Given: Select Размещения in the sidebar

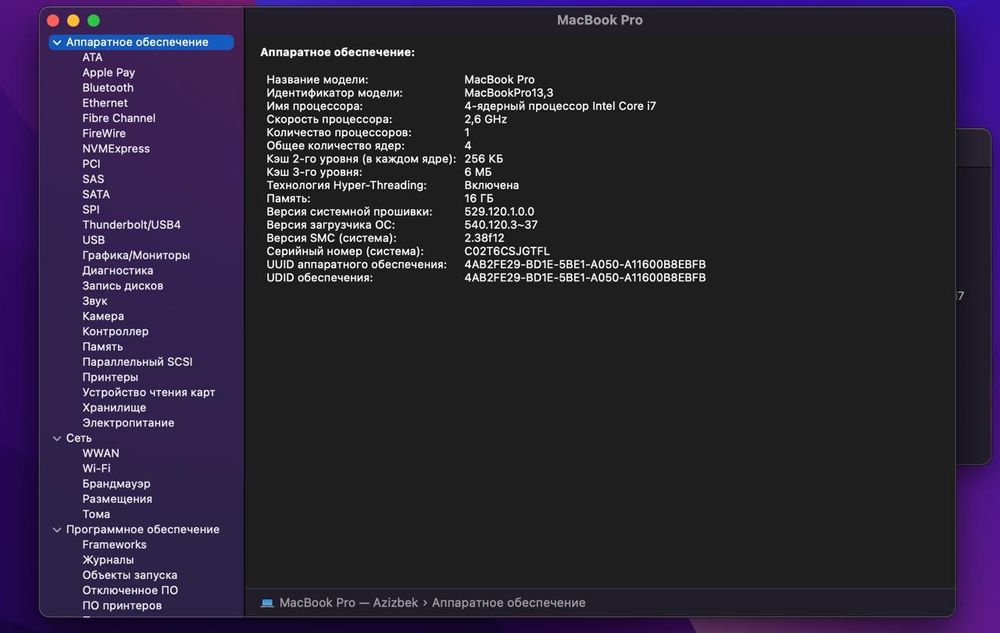Looking at the screenshot, I should (117, 499).
